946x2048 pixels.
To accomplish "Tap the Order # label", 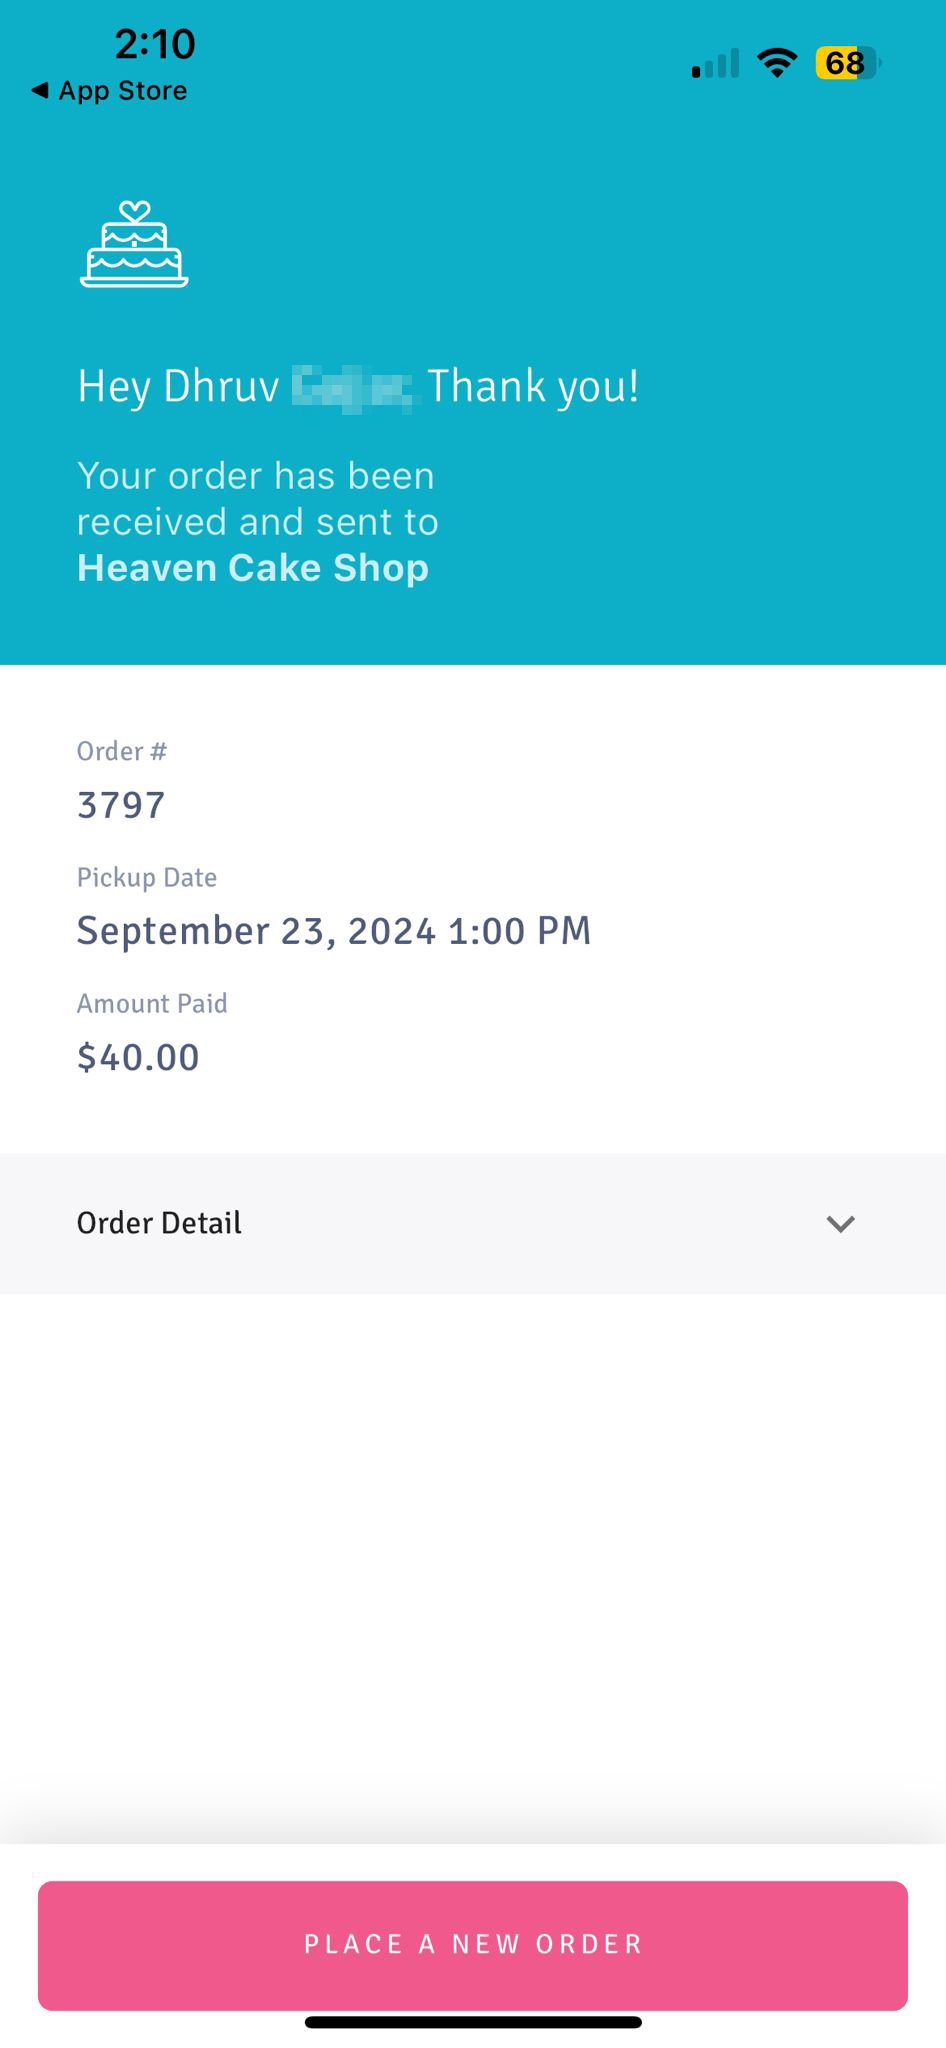I will tap(122, 751).
